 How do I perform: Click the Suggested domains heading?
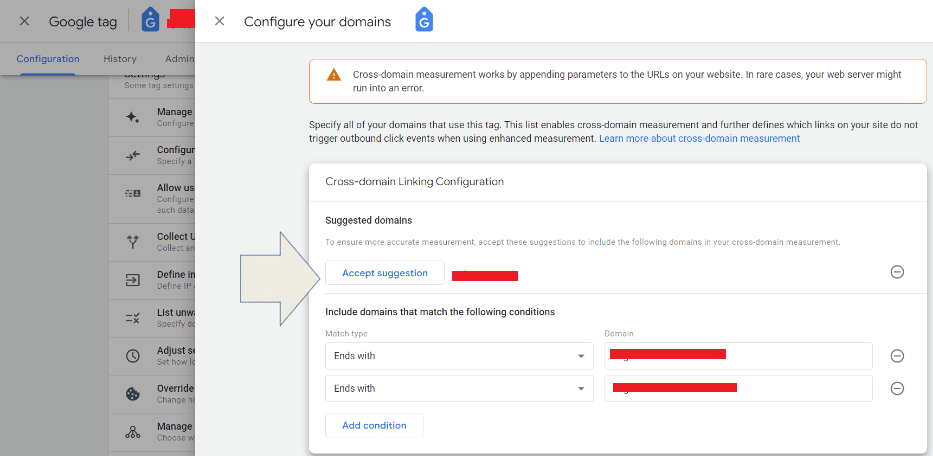tap(369, 220)
